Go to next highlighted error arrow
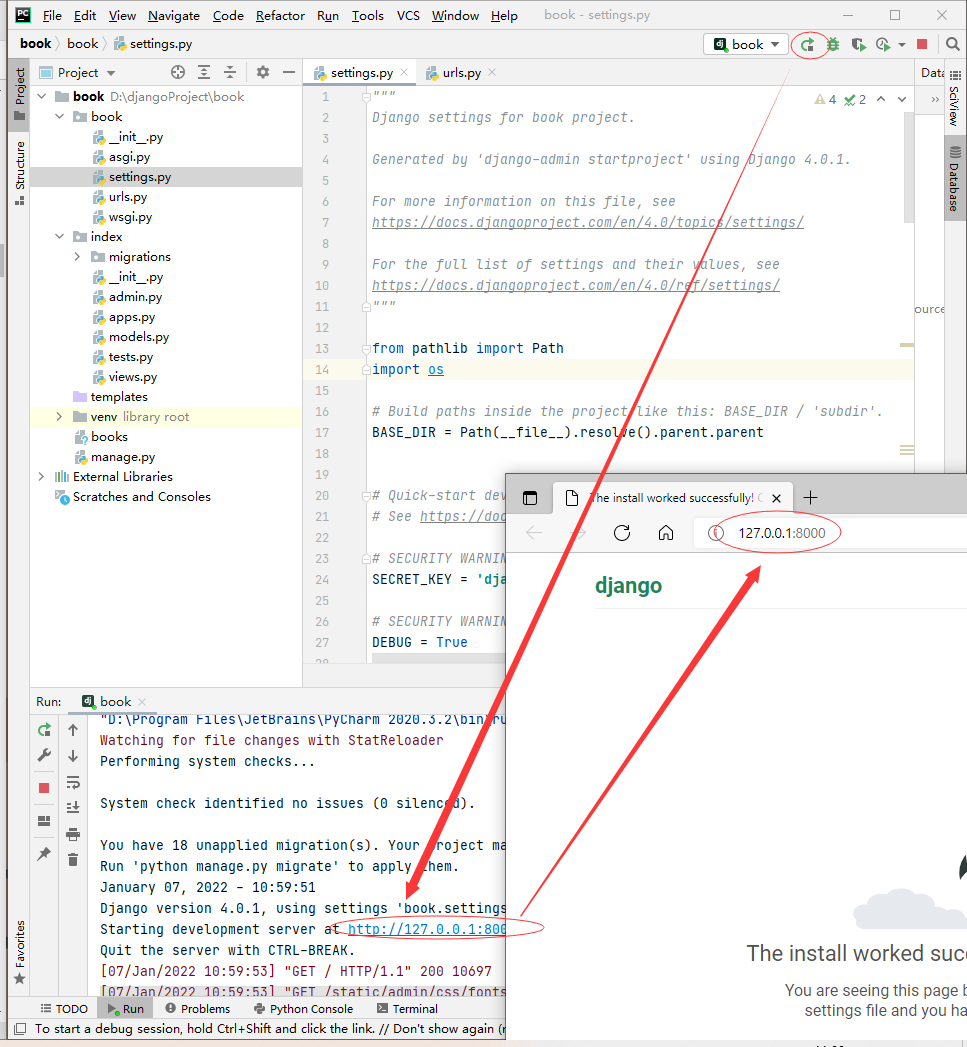967x1047 pixels. (902, 99)
